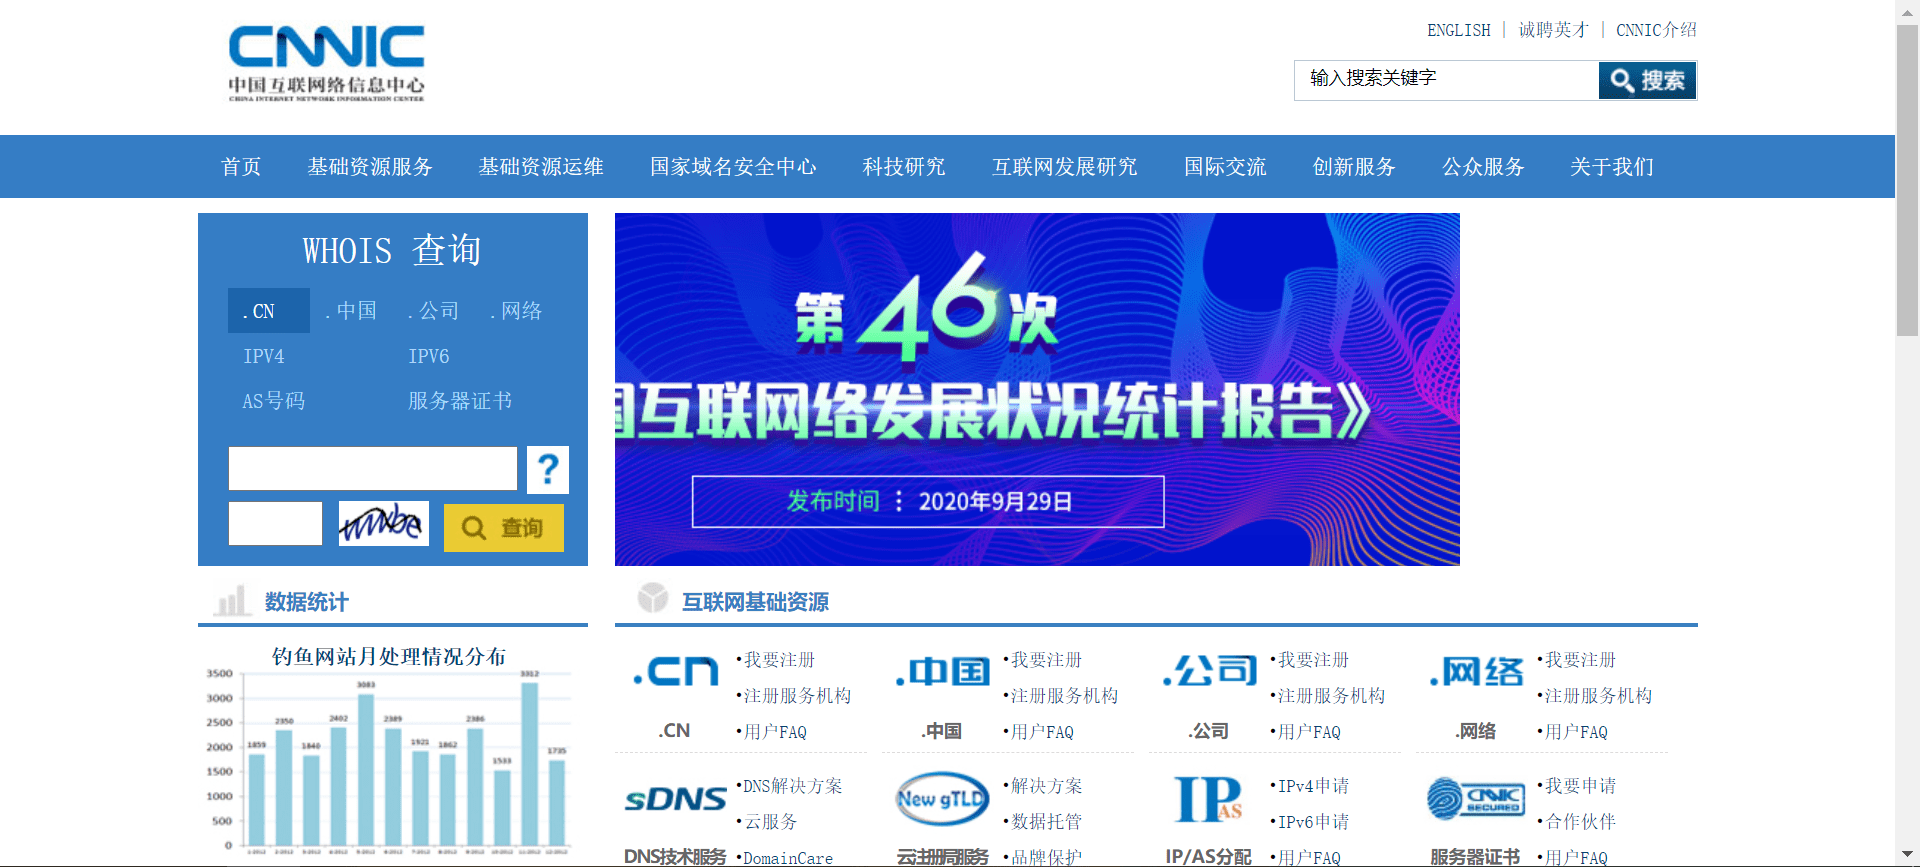Open the 互联网发展研究 menu item
Screen dimensions: 1920x867
pyautogui.click(x=1065, y=167)
